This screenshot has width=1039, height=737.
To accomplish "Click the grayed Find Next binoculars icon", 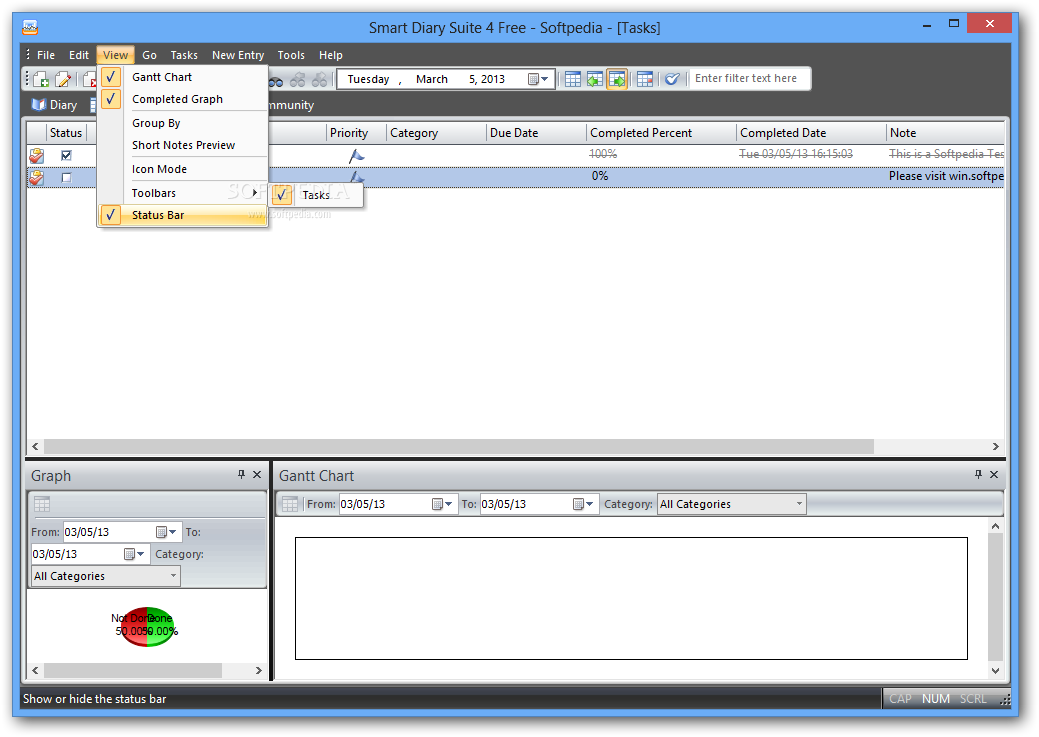I will click(x=298, y=80).
